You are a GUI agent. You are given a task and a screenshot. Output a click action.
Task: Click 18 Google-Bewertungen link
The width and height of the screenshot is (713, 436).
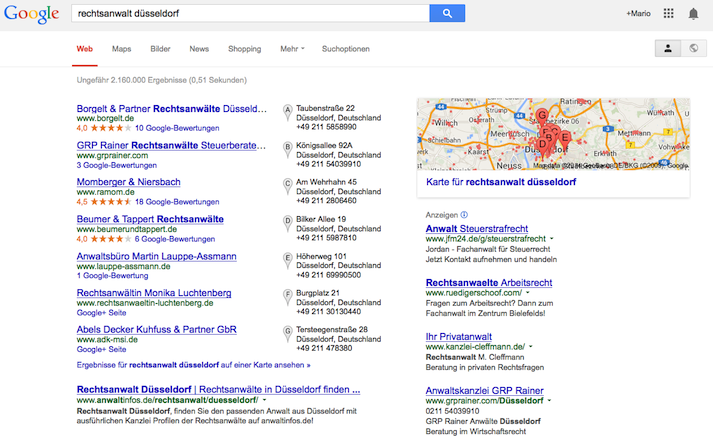pos(177,202)
